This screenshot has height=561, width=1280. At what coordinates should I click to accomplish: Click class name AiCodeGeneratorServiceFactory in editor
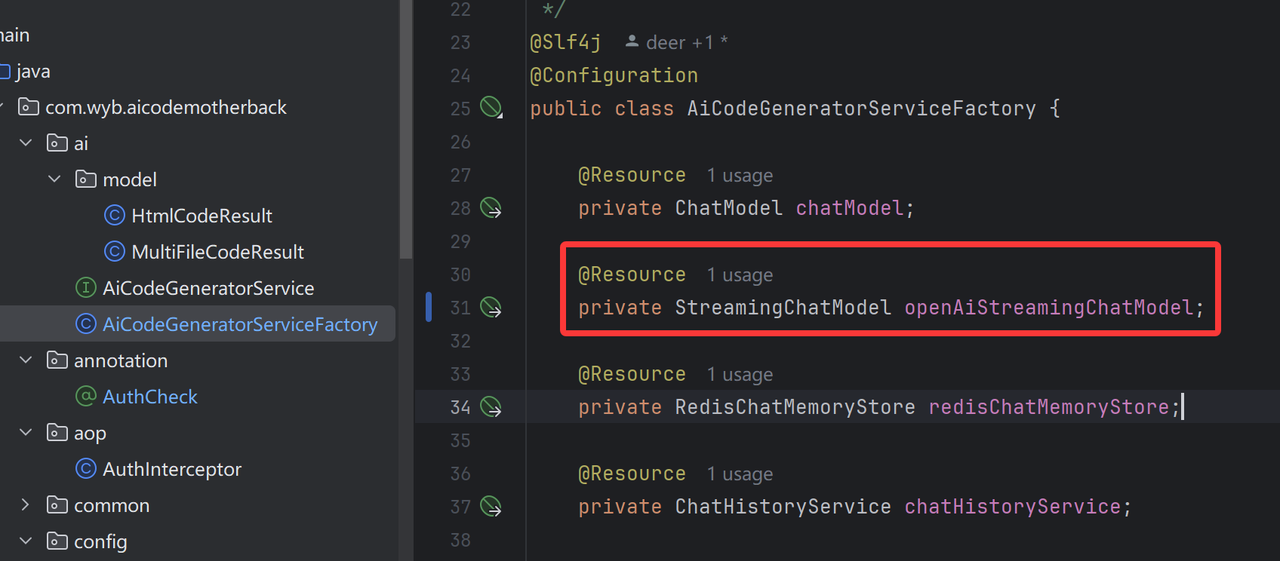coord(861,108)
